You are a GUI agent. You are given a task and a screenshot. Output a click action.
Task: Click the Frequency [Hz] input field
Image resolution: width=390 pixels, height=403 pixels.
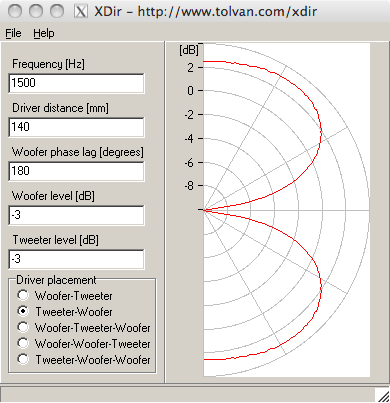(76, 83)
